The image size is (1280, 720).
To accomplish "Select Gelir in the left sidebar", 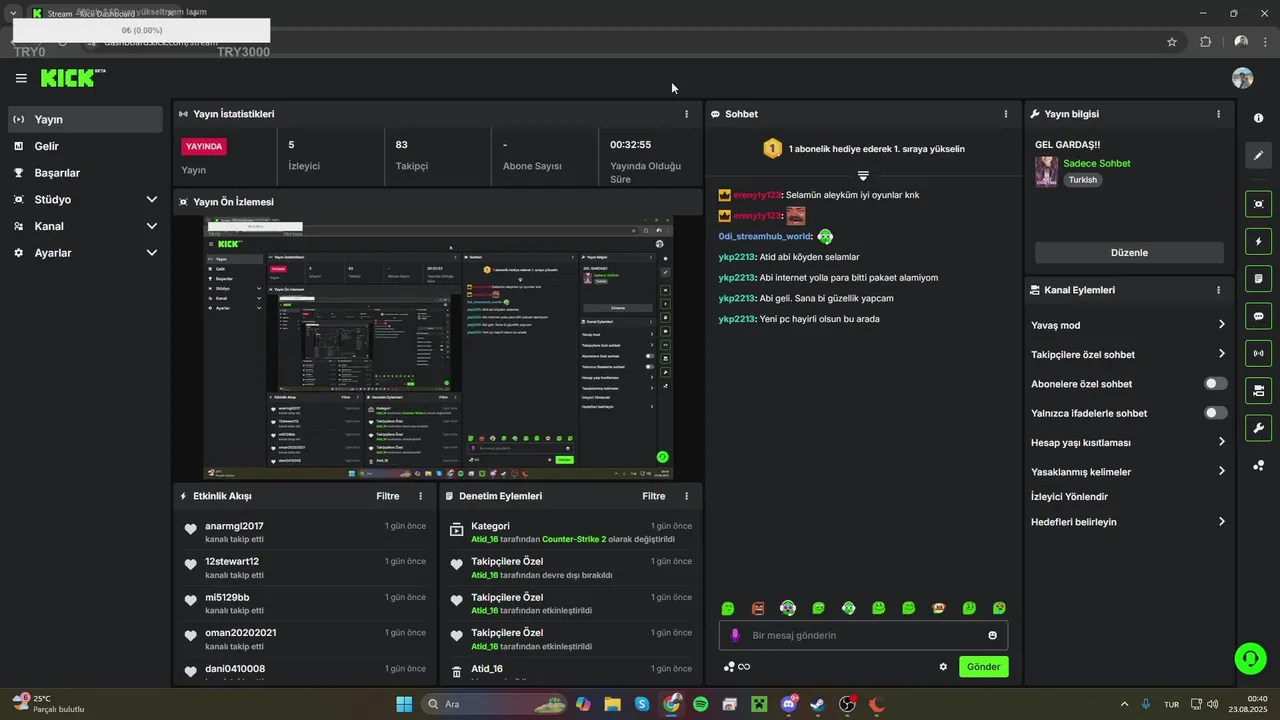I will pos(85,146).
